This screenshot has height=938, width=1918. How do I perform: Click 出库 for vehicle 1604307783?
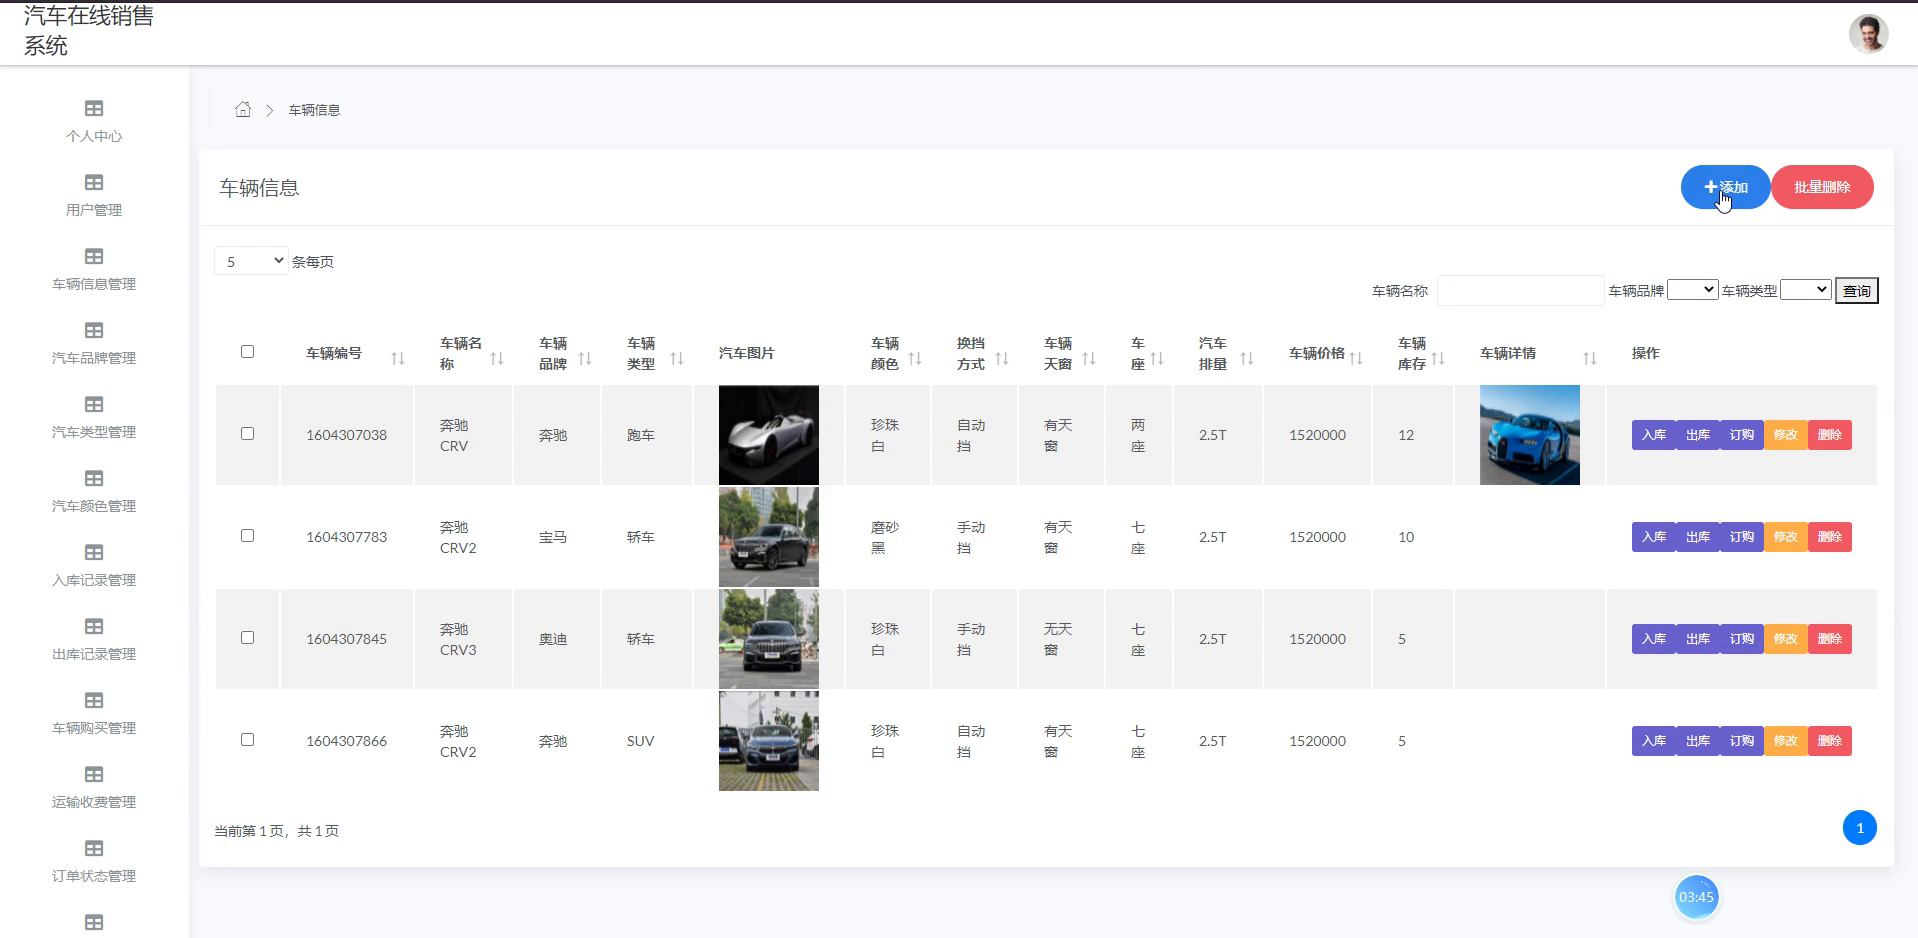coord(1698,537)
